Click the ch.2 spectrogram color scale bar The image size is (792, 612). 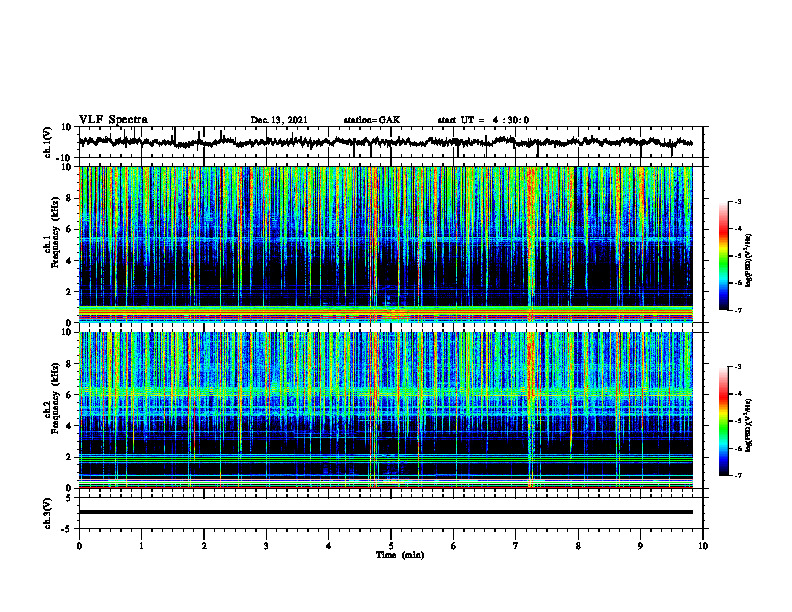click(724, 421)
